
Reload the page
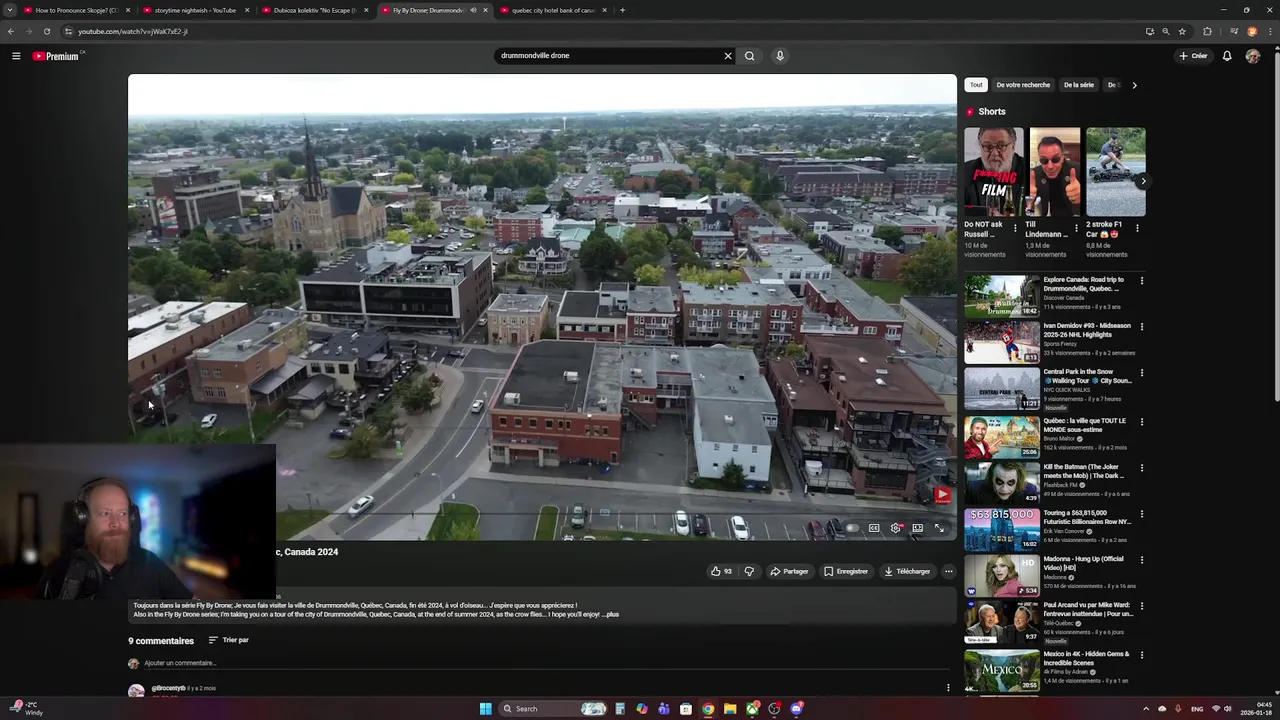tap(46, 31)
